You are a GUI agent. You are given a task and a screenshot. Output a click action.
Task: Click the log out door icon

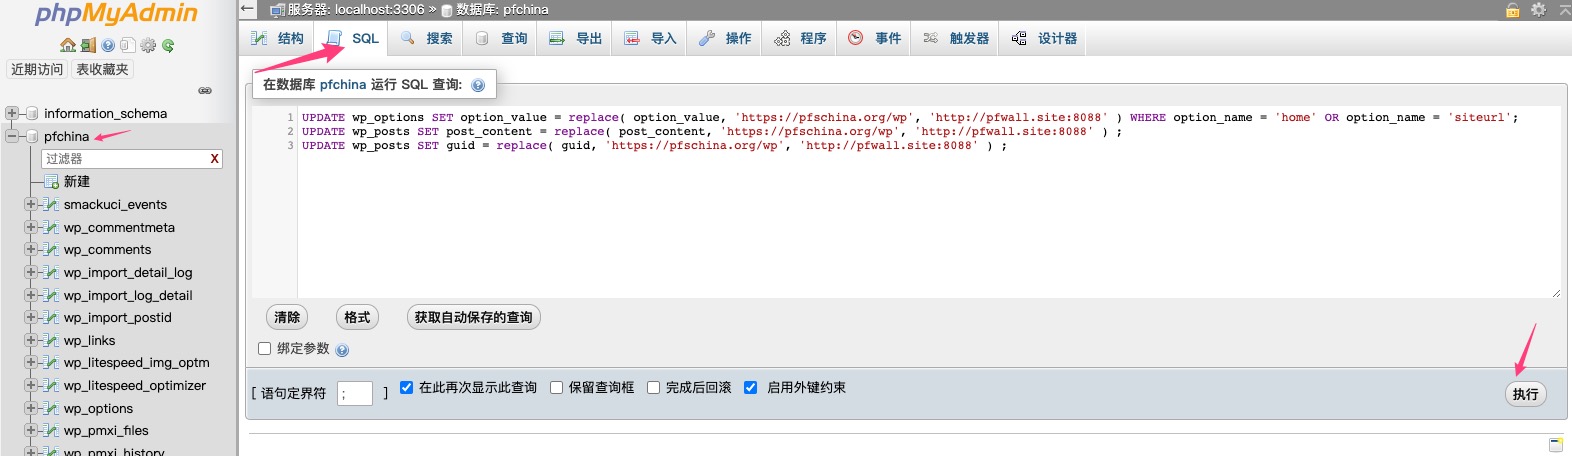(x=88, y=45)
